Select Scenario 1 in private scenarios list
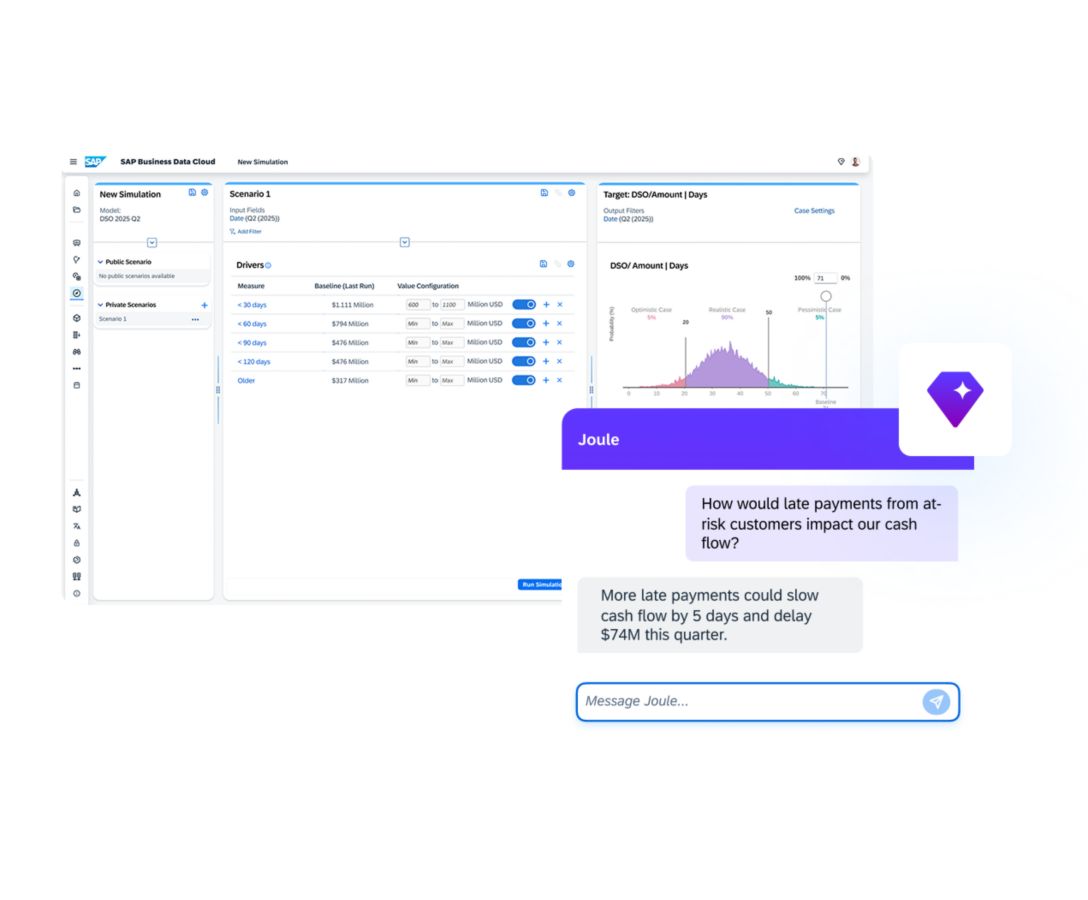This screenshot has width=1088, height=900. [113, 319]
